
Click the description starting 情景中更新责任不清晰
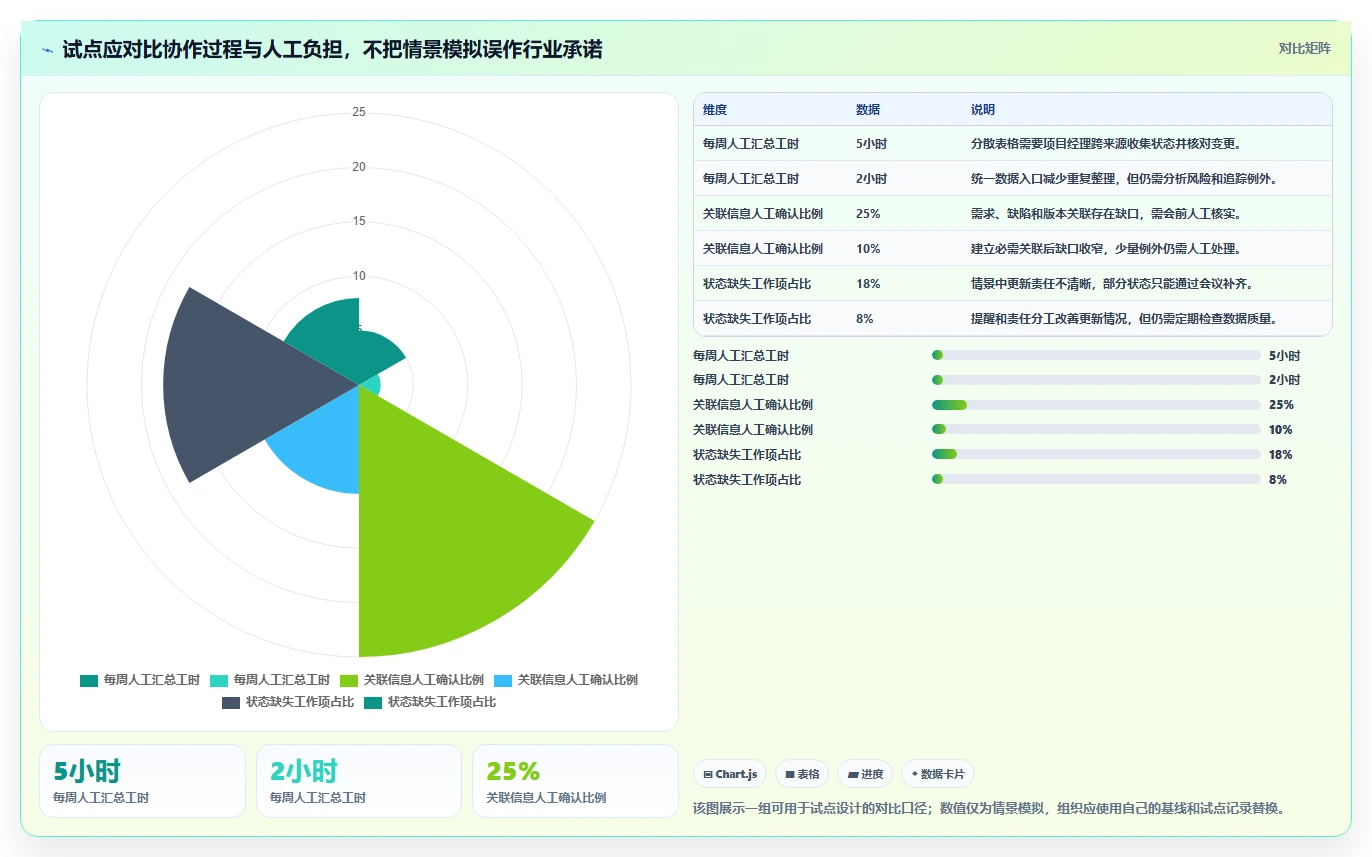tap(1113, 284)
